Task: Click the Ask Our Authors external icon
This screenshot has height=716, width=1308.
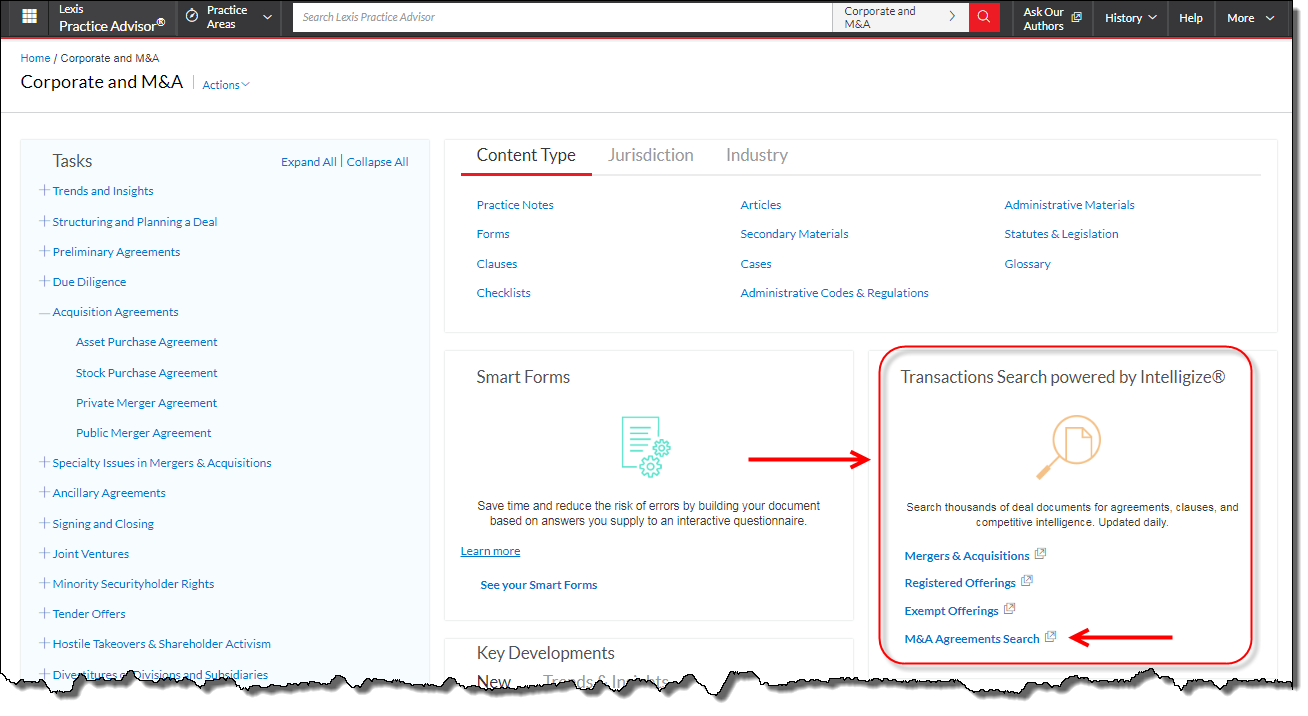Action: click(x=1077, y=17)
